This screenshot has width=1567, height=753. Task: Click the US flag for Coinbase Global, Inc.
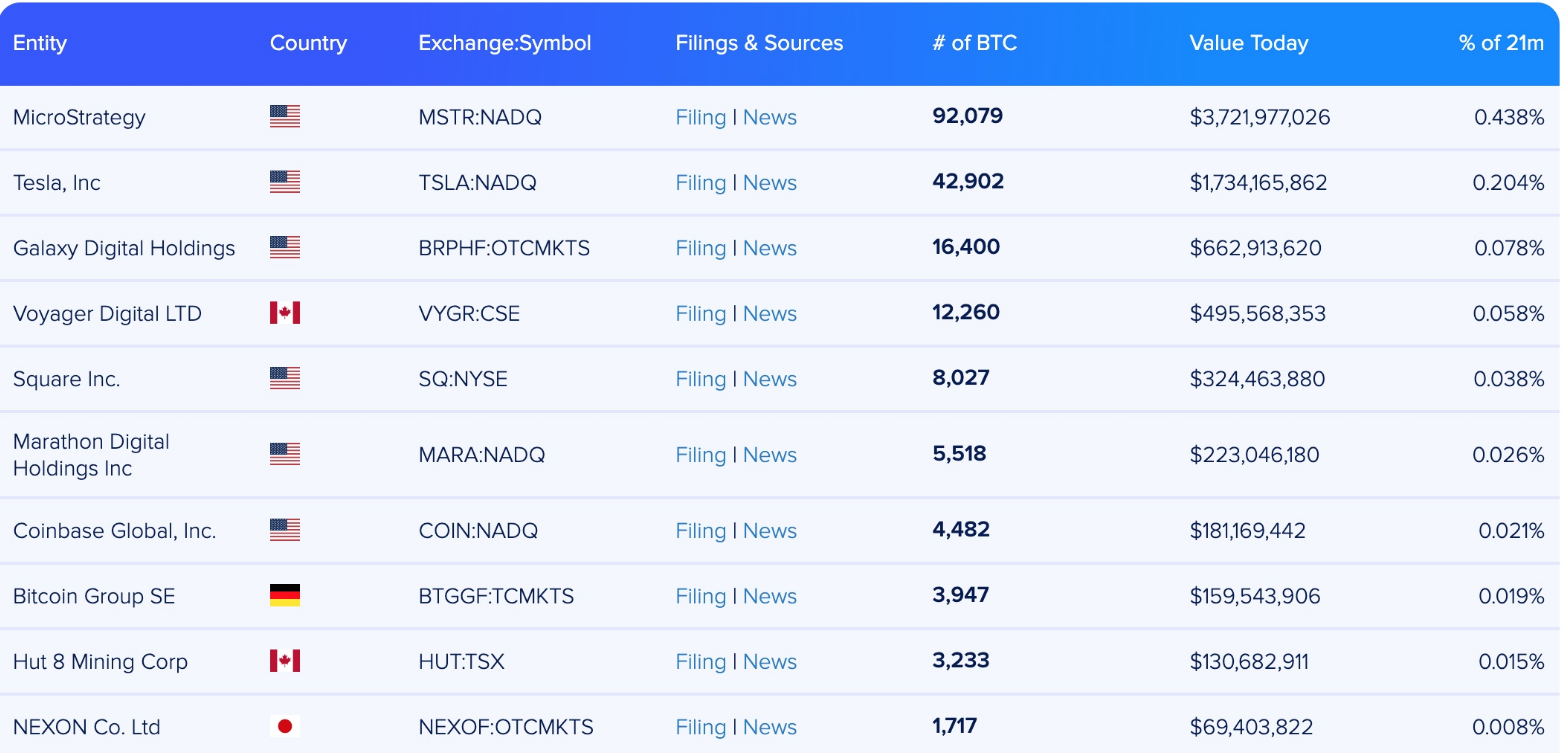[285, 530]
